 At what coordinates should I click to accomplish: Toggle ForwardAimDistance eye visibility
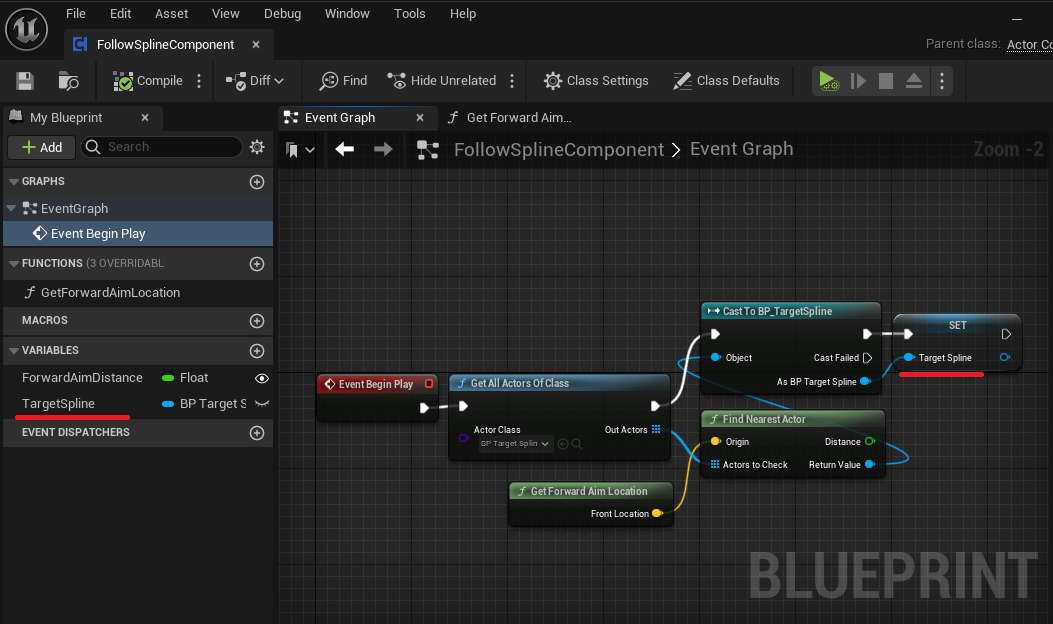tap(262, 379)
